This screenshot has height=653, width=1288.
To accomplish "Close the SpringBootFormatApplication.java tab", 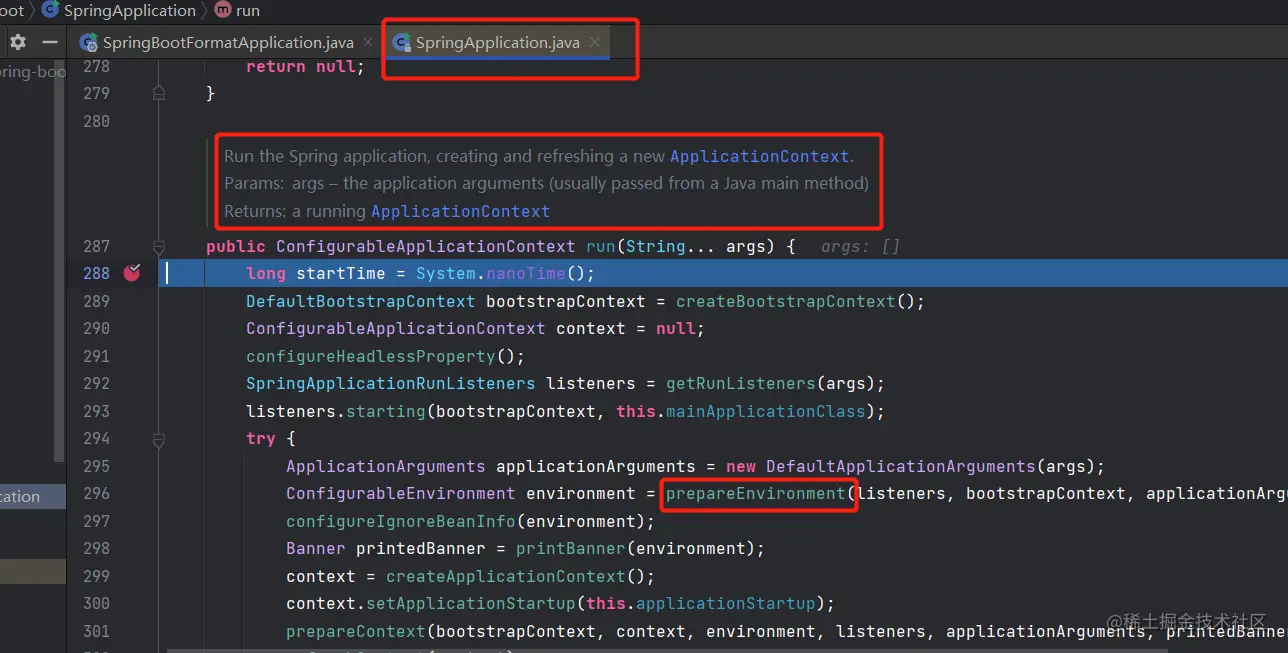I will pyautogui.click(x=367, y=43).
